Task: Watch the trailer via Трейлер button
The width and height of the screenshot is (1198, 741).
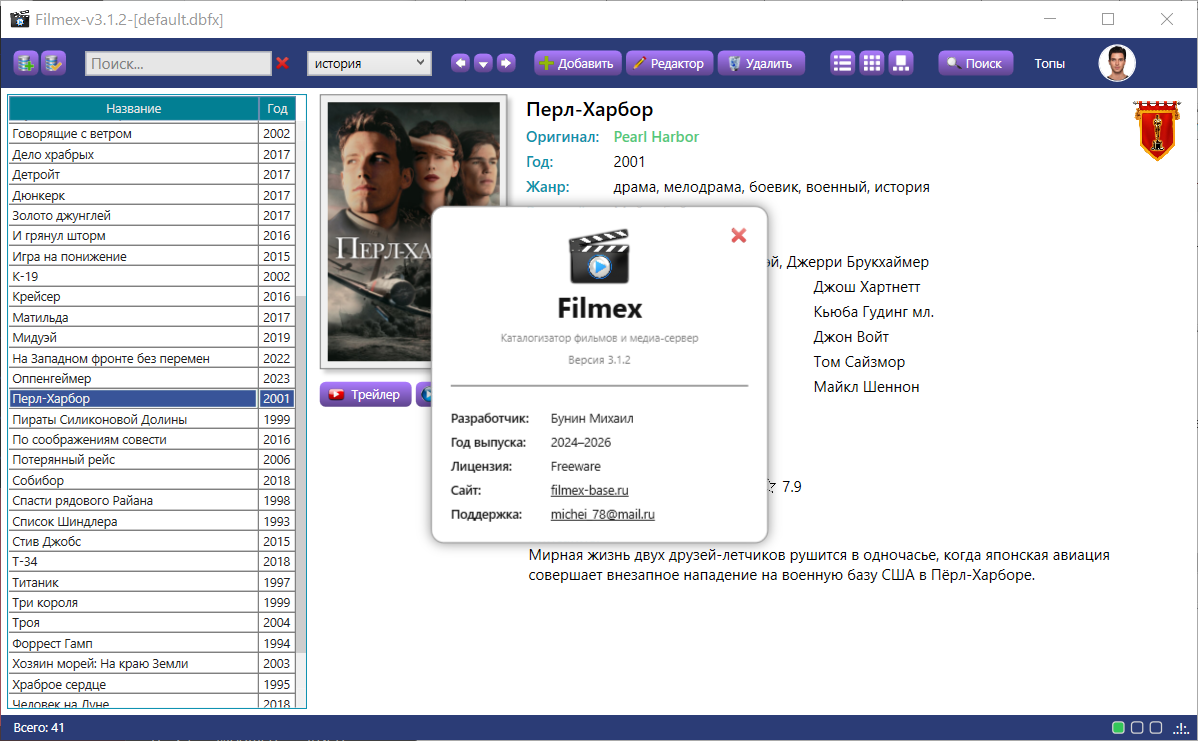Action: point(365,394)
